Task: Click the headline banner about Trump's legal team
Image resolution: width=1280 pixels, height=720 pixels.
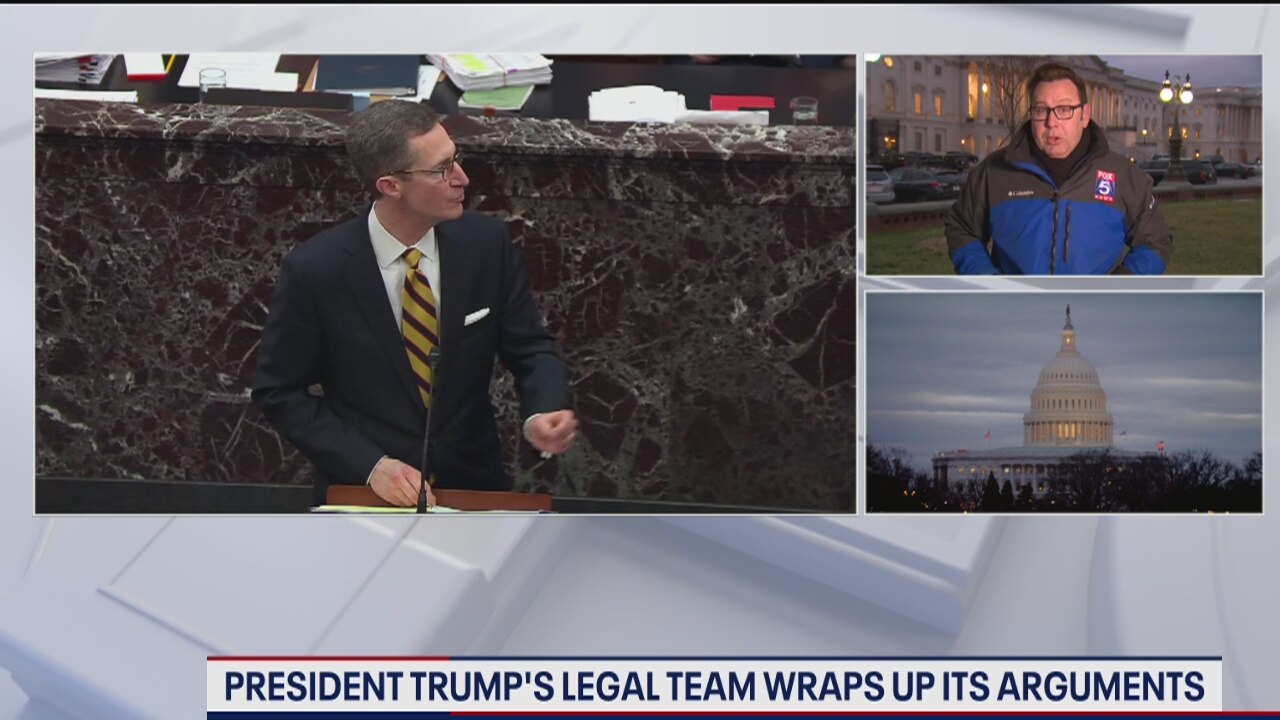Action: (714, 686)
